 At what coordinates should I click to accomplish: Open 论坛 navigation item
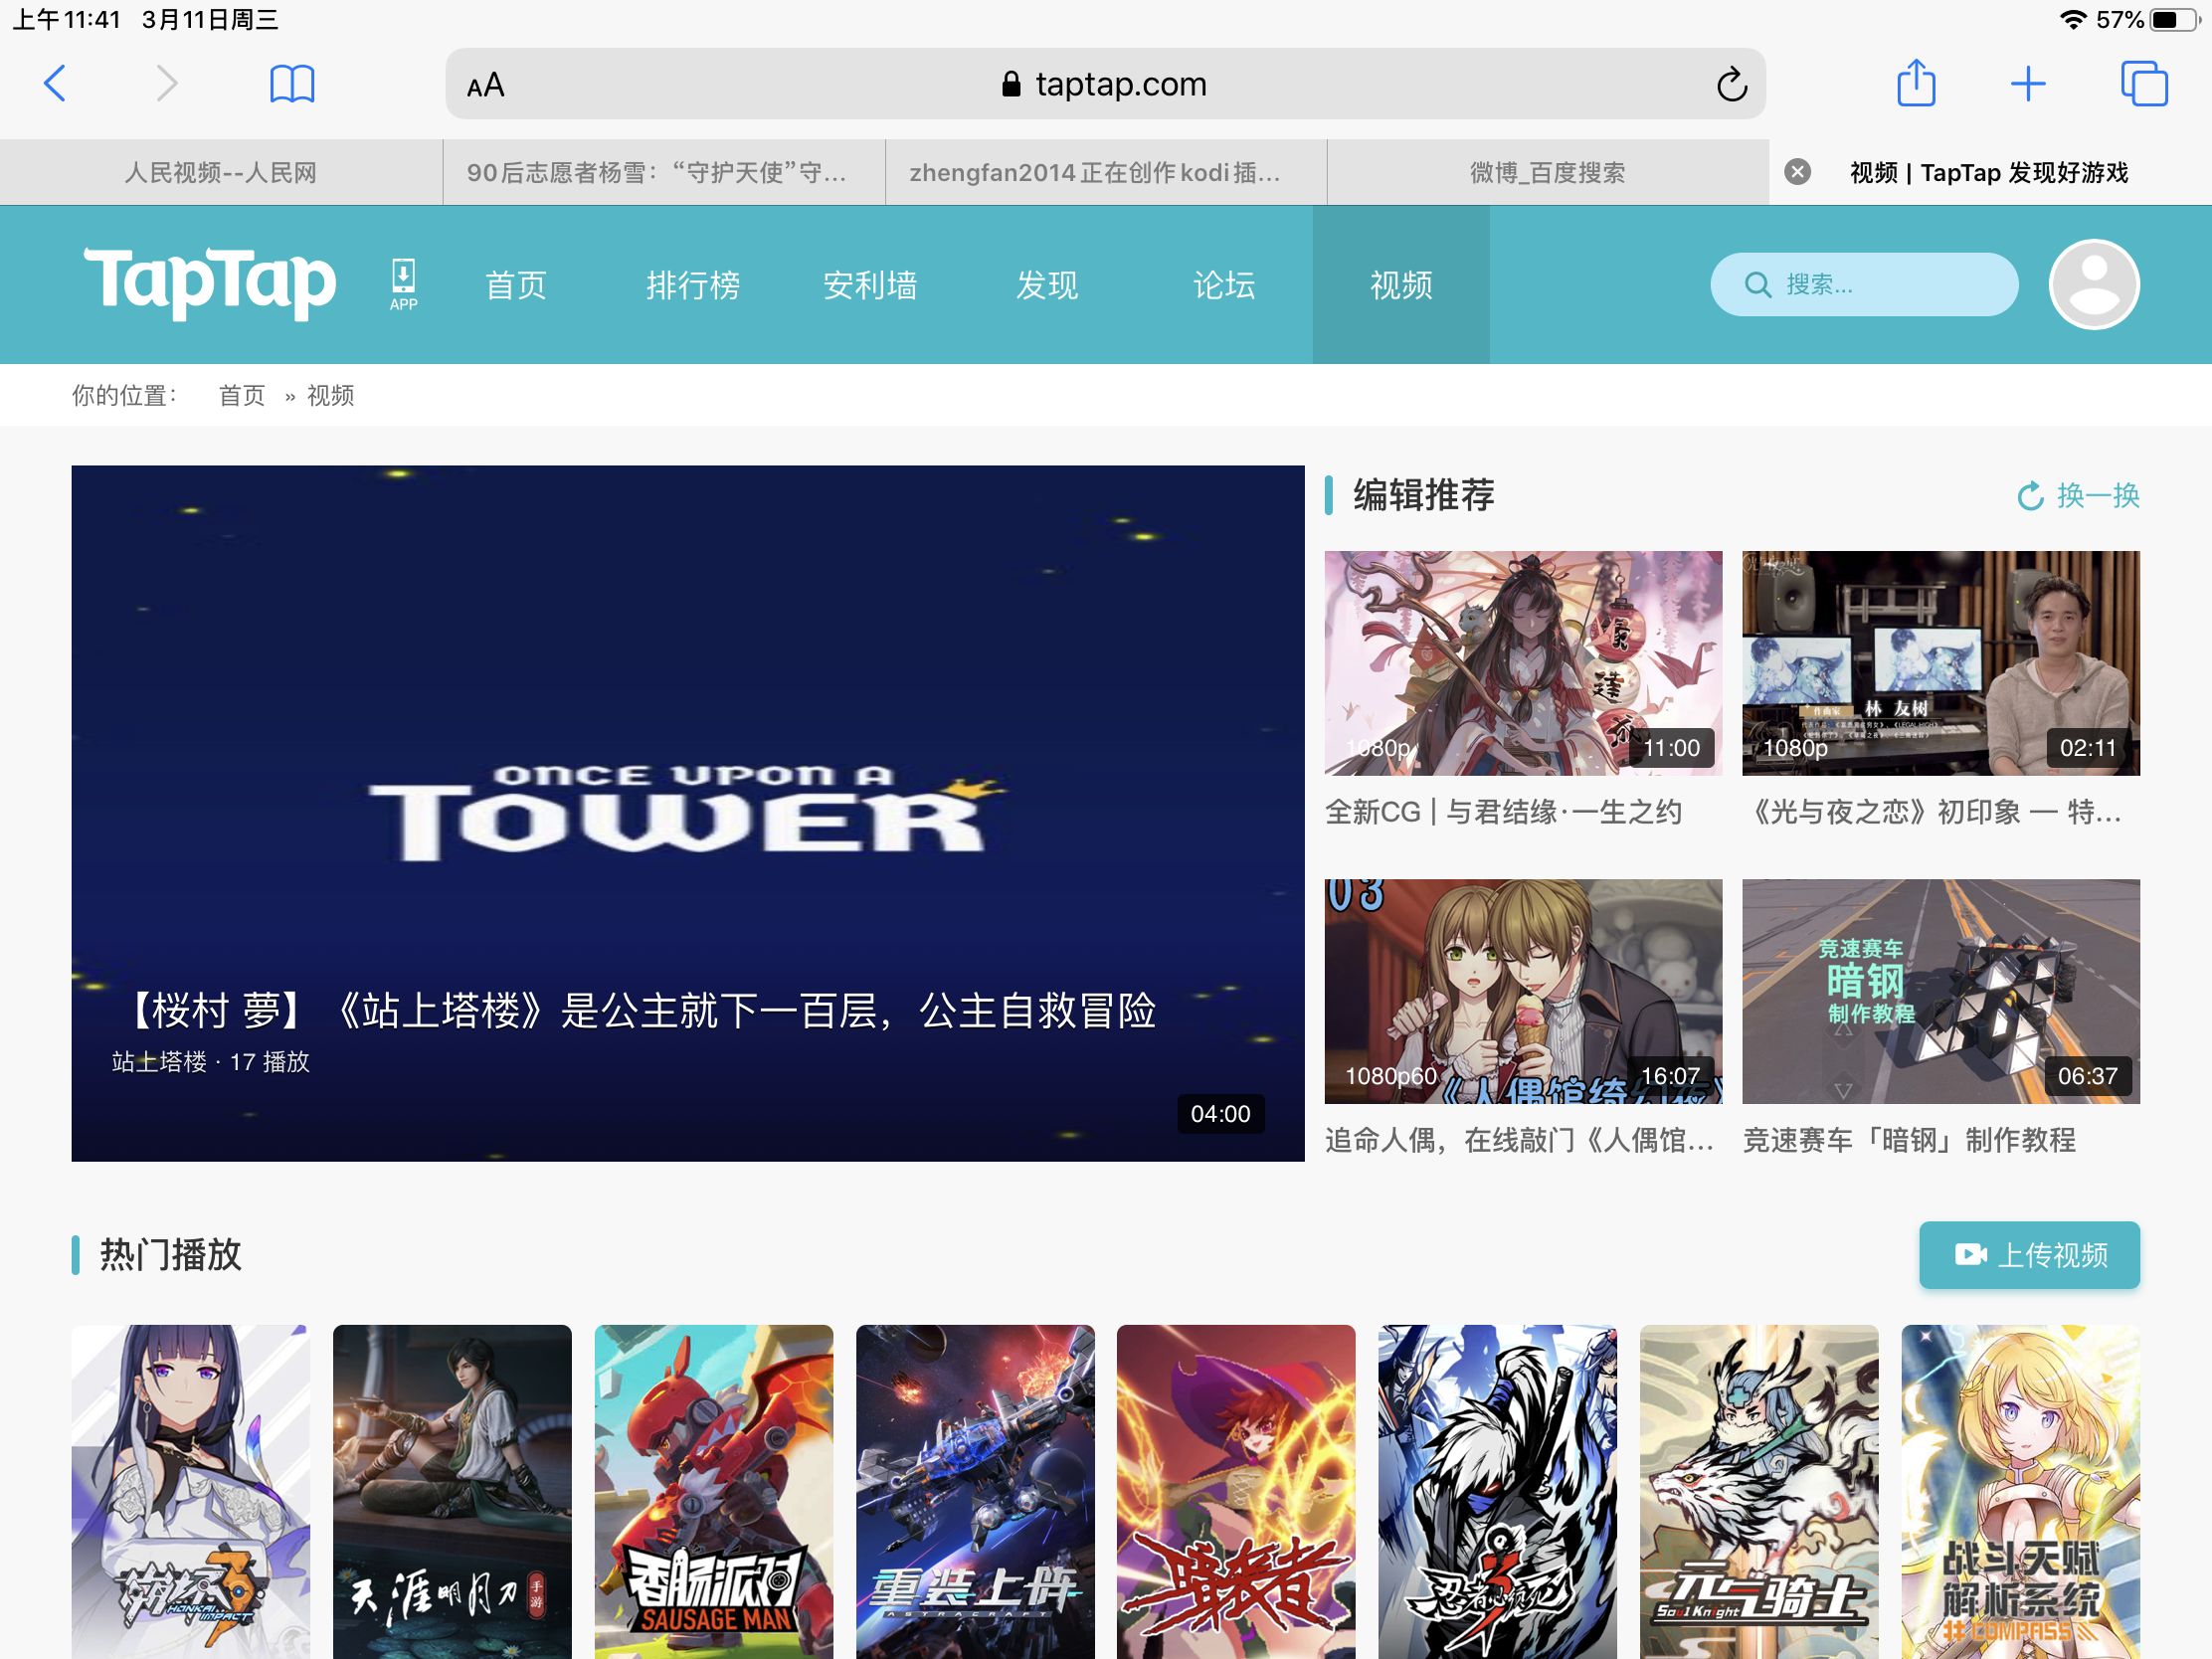click(x=1224, y=285)
